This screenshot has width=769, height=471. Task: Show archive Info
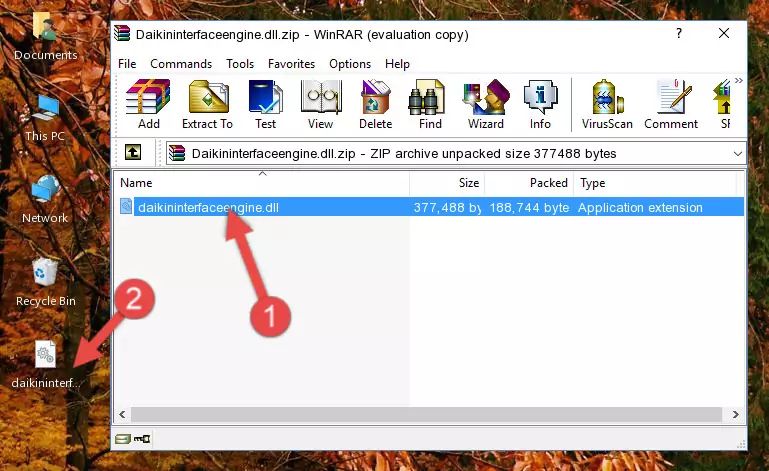pyautogui.click(x=540, y=105)
